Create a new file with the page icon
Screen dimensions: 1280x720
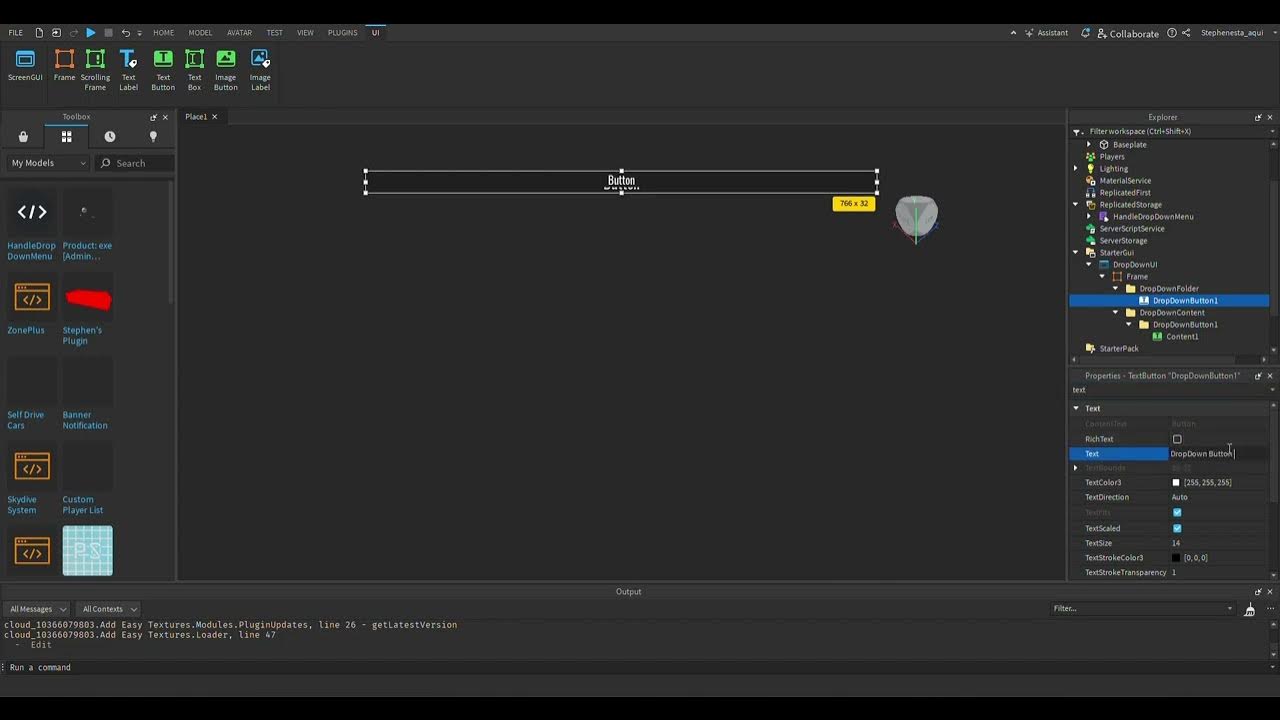39,33
